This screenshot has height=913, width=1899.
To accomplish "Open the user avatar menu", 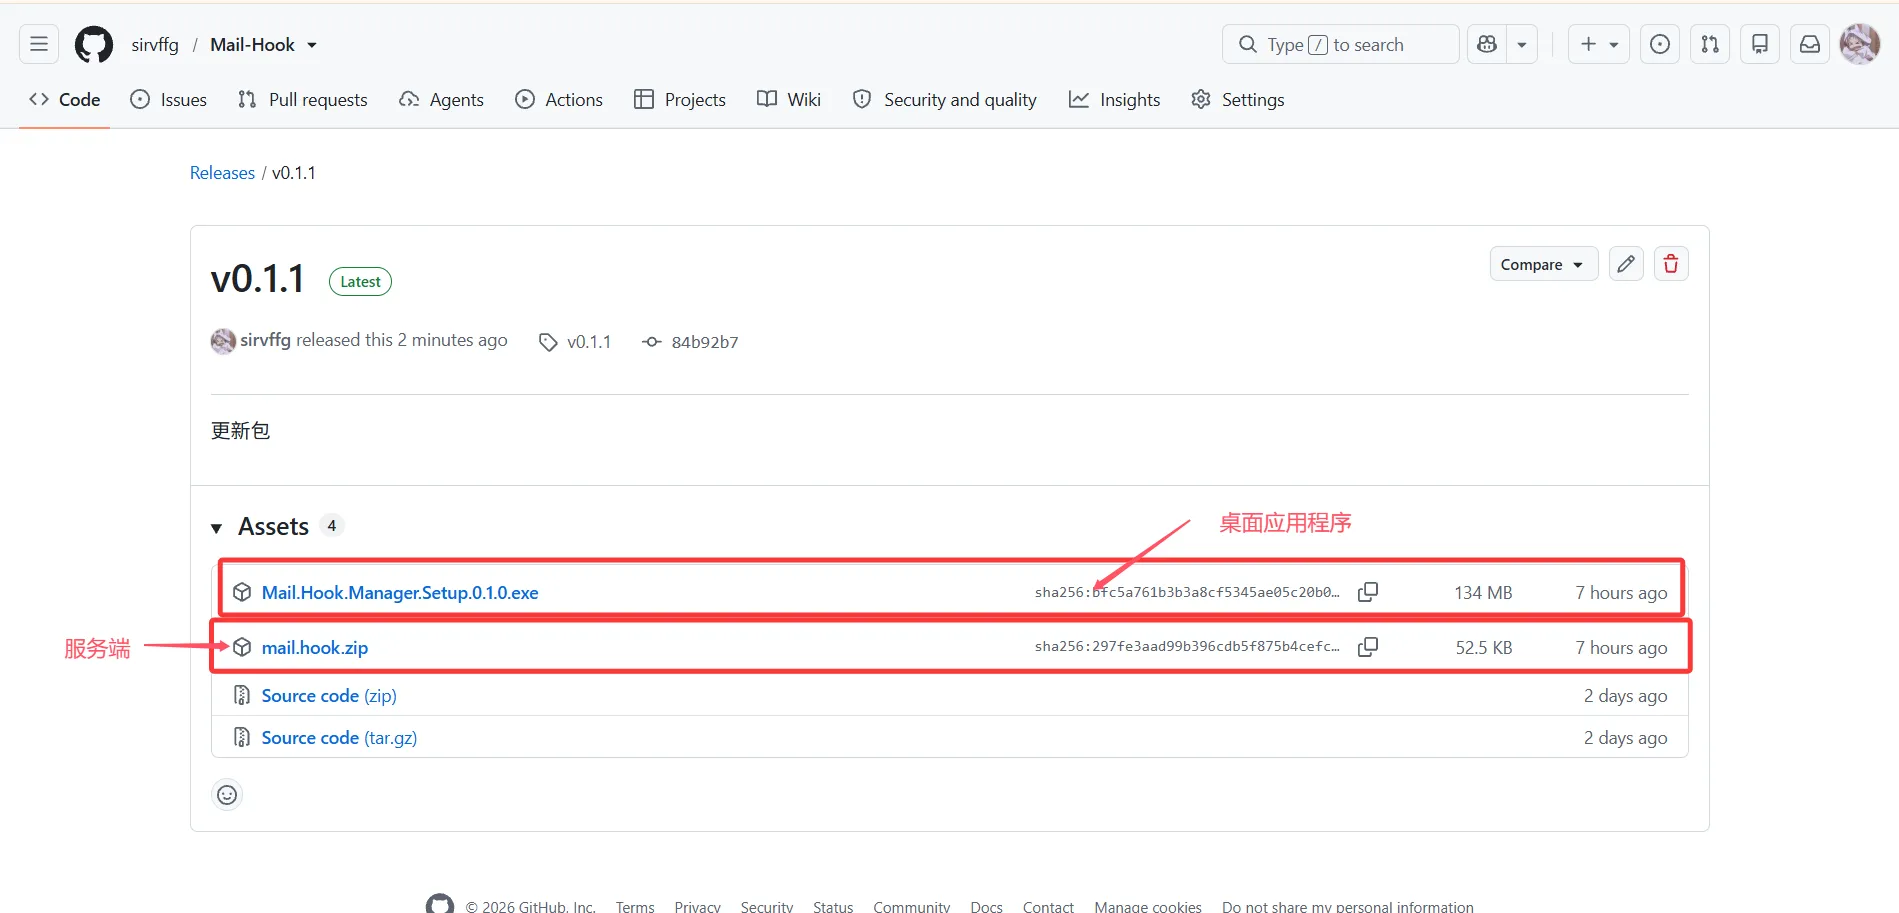I will [1860, 44].
